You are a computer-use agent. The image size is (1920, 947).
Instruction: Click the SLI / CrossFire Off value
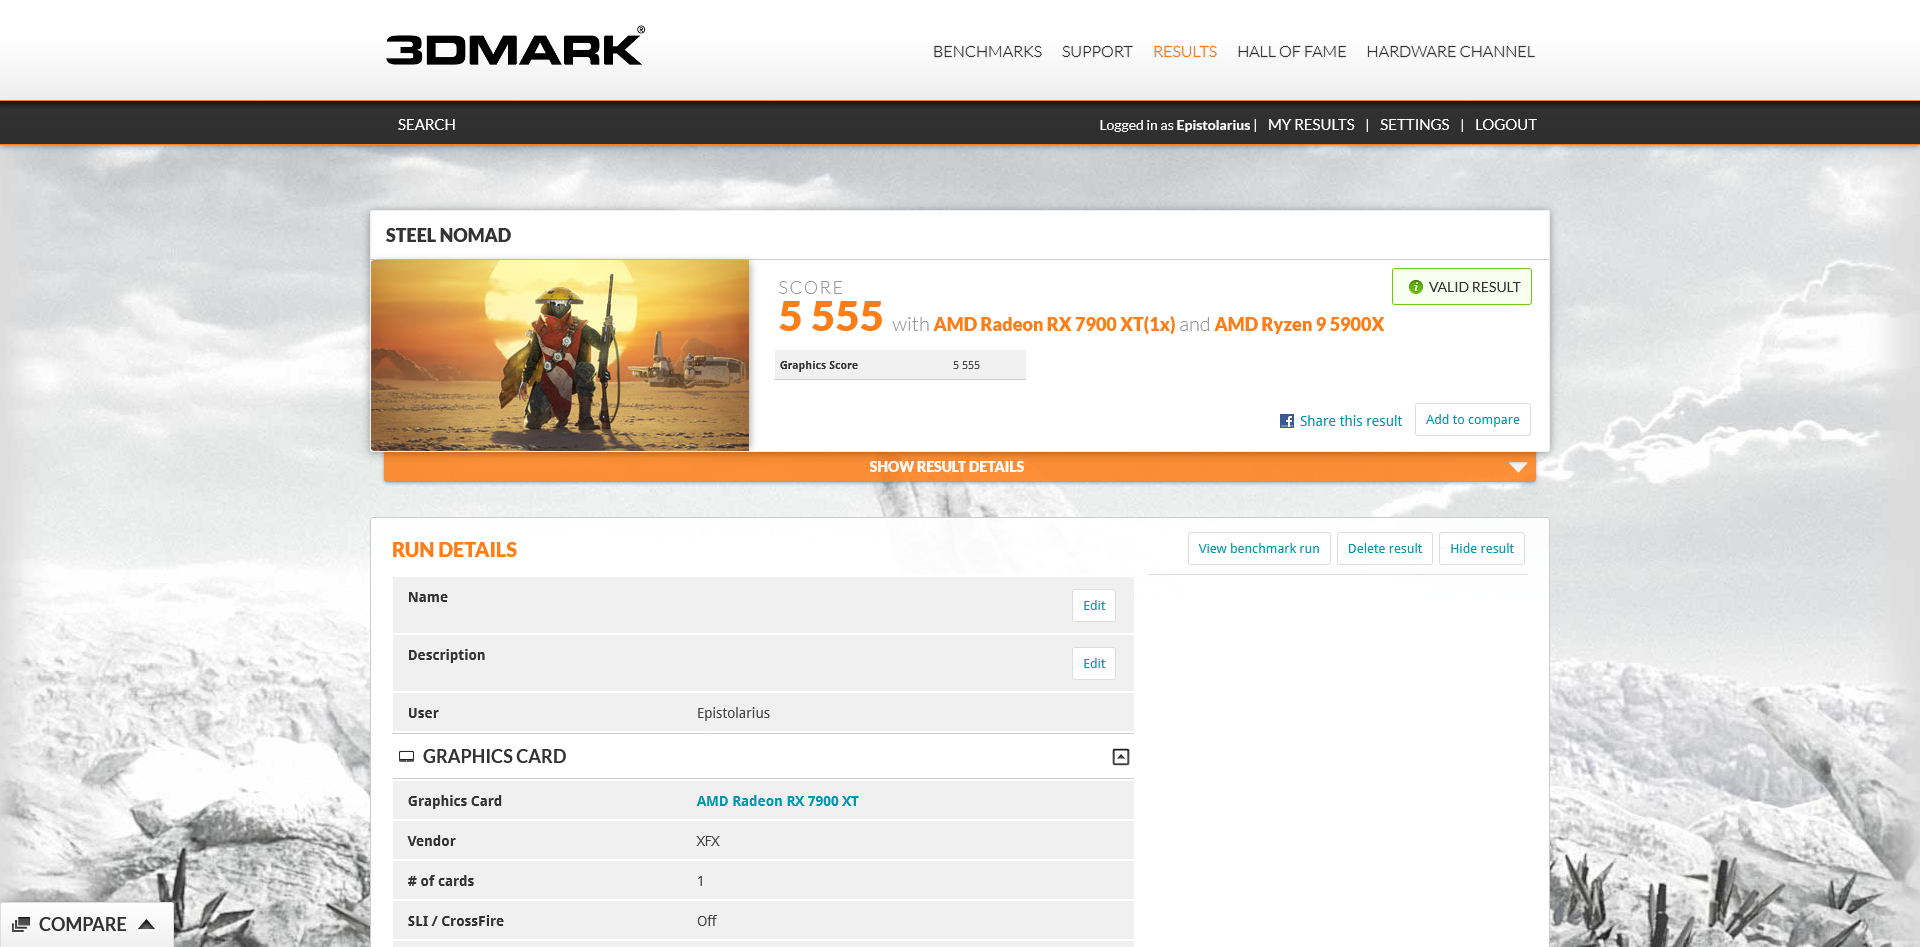[x=706, y=921]
